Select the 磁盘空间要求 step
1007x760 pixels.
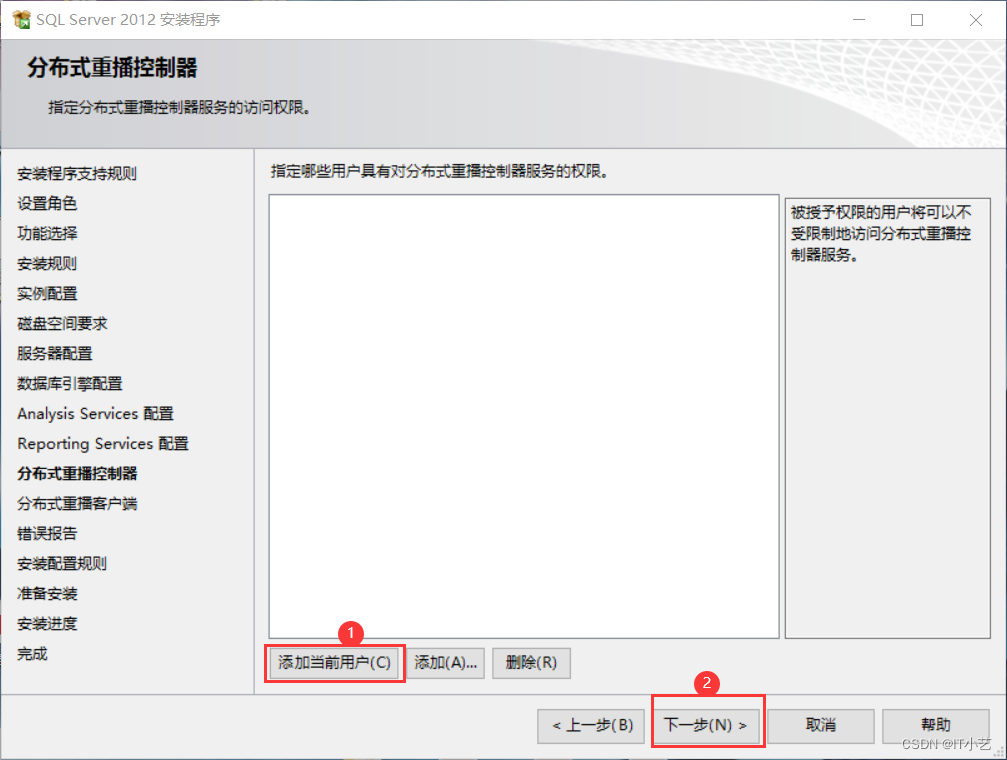pos(62,323)
